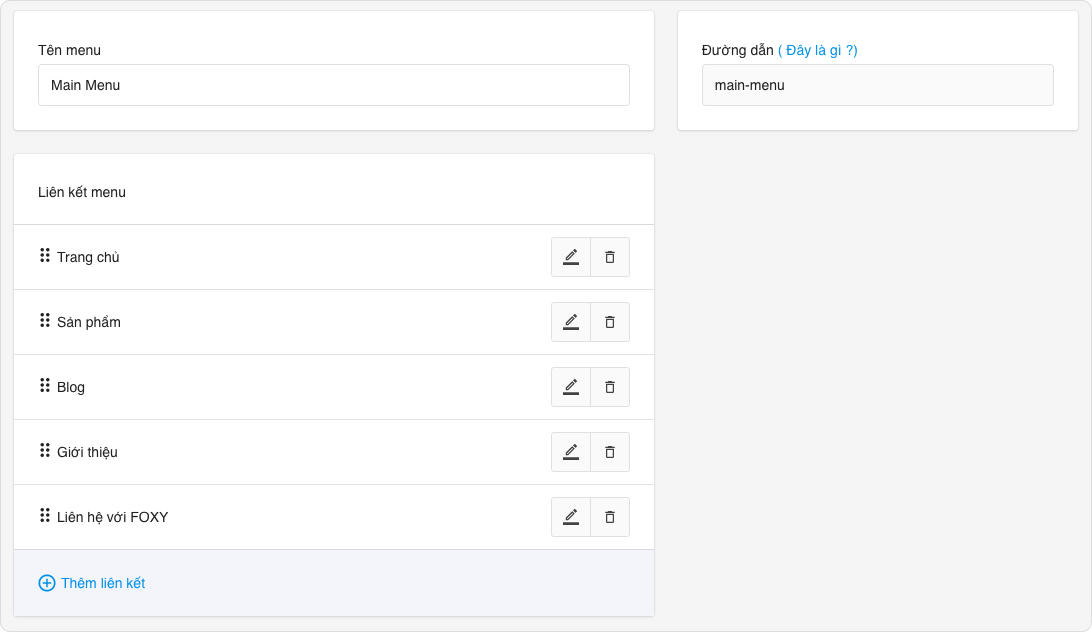The width and height of the screenshot is (1092, 632).
Task: Delete the Trang chủ menu link
Action: 610,257
